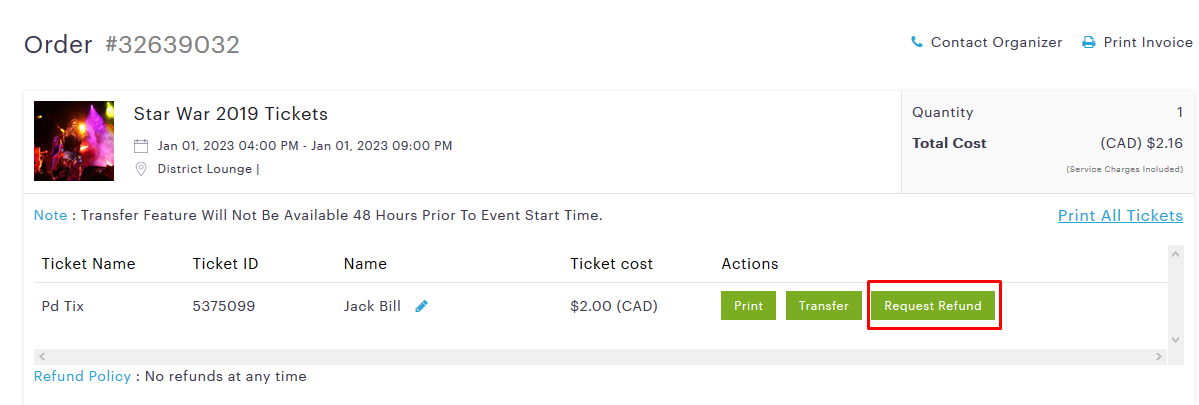Open the Contact Organizer link
This screenshot has height=405, width=1199.
(996, 42)
